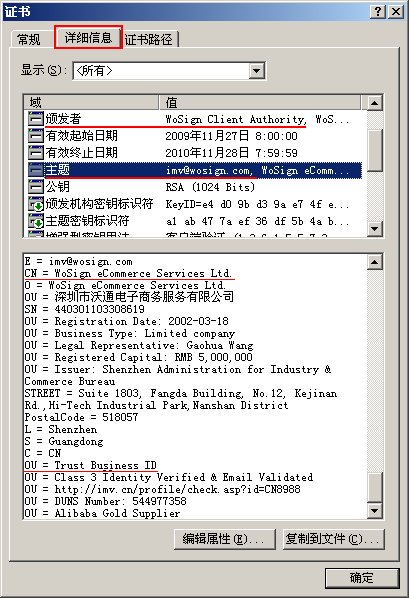Click the field list scrollbar thumb
Screen dimensions: 409x598
pos(375,150)
